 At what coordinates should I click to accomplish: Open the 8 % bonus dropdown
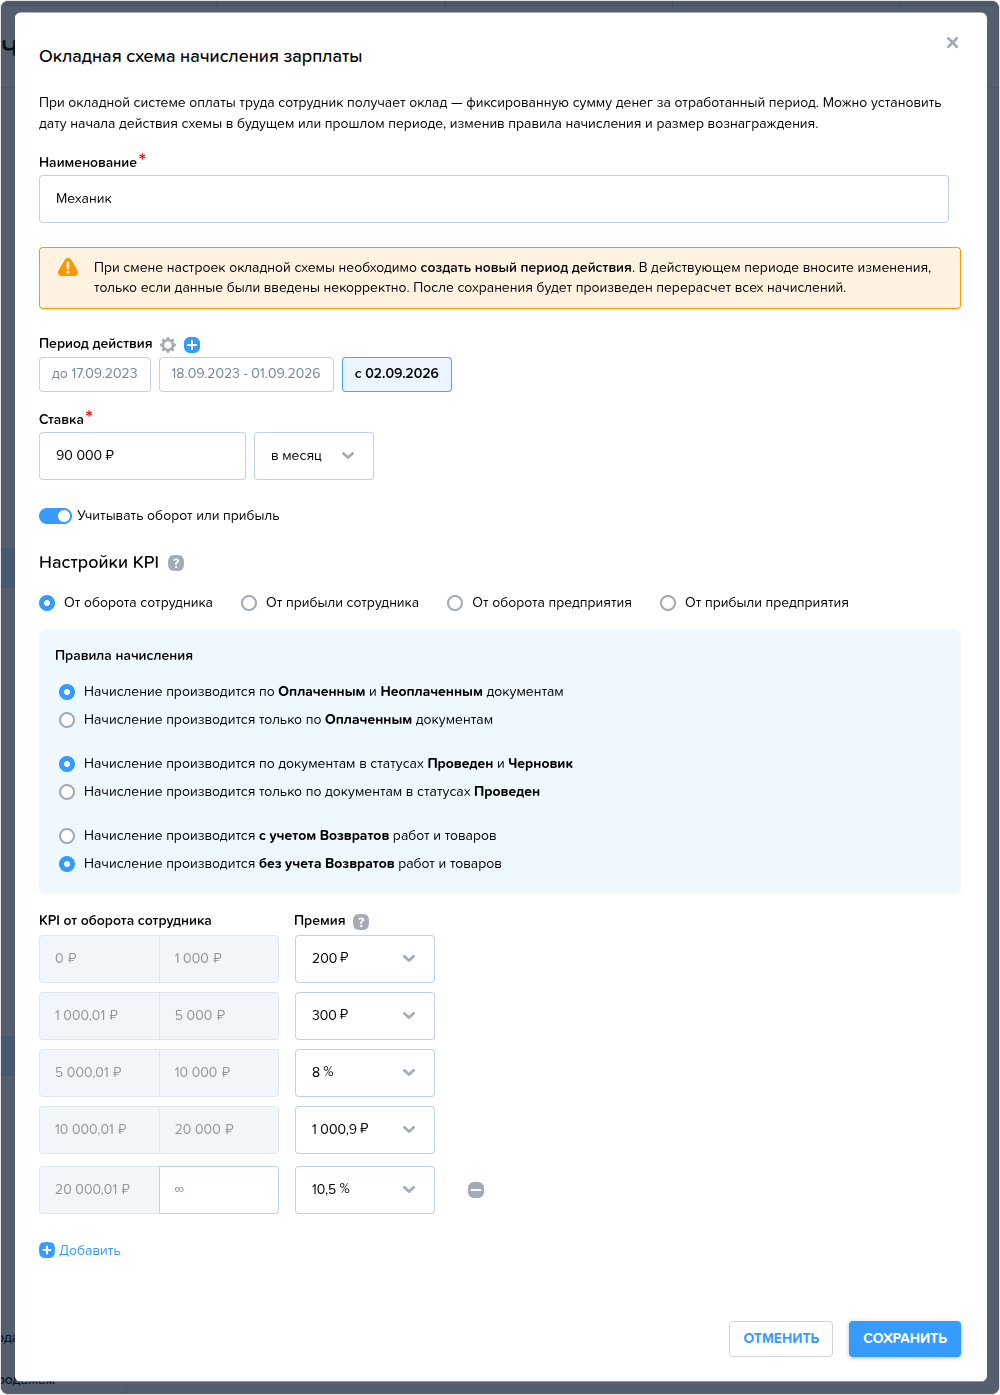(365, 1073)
